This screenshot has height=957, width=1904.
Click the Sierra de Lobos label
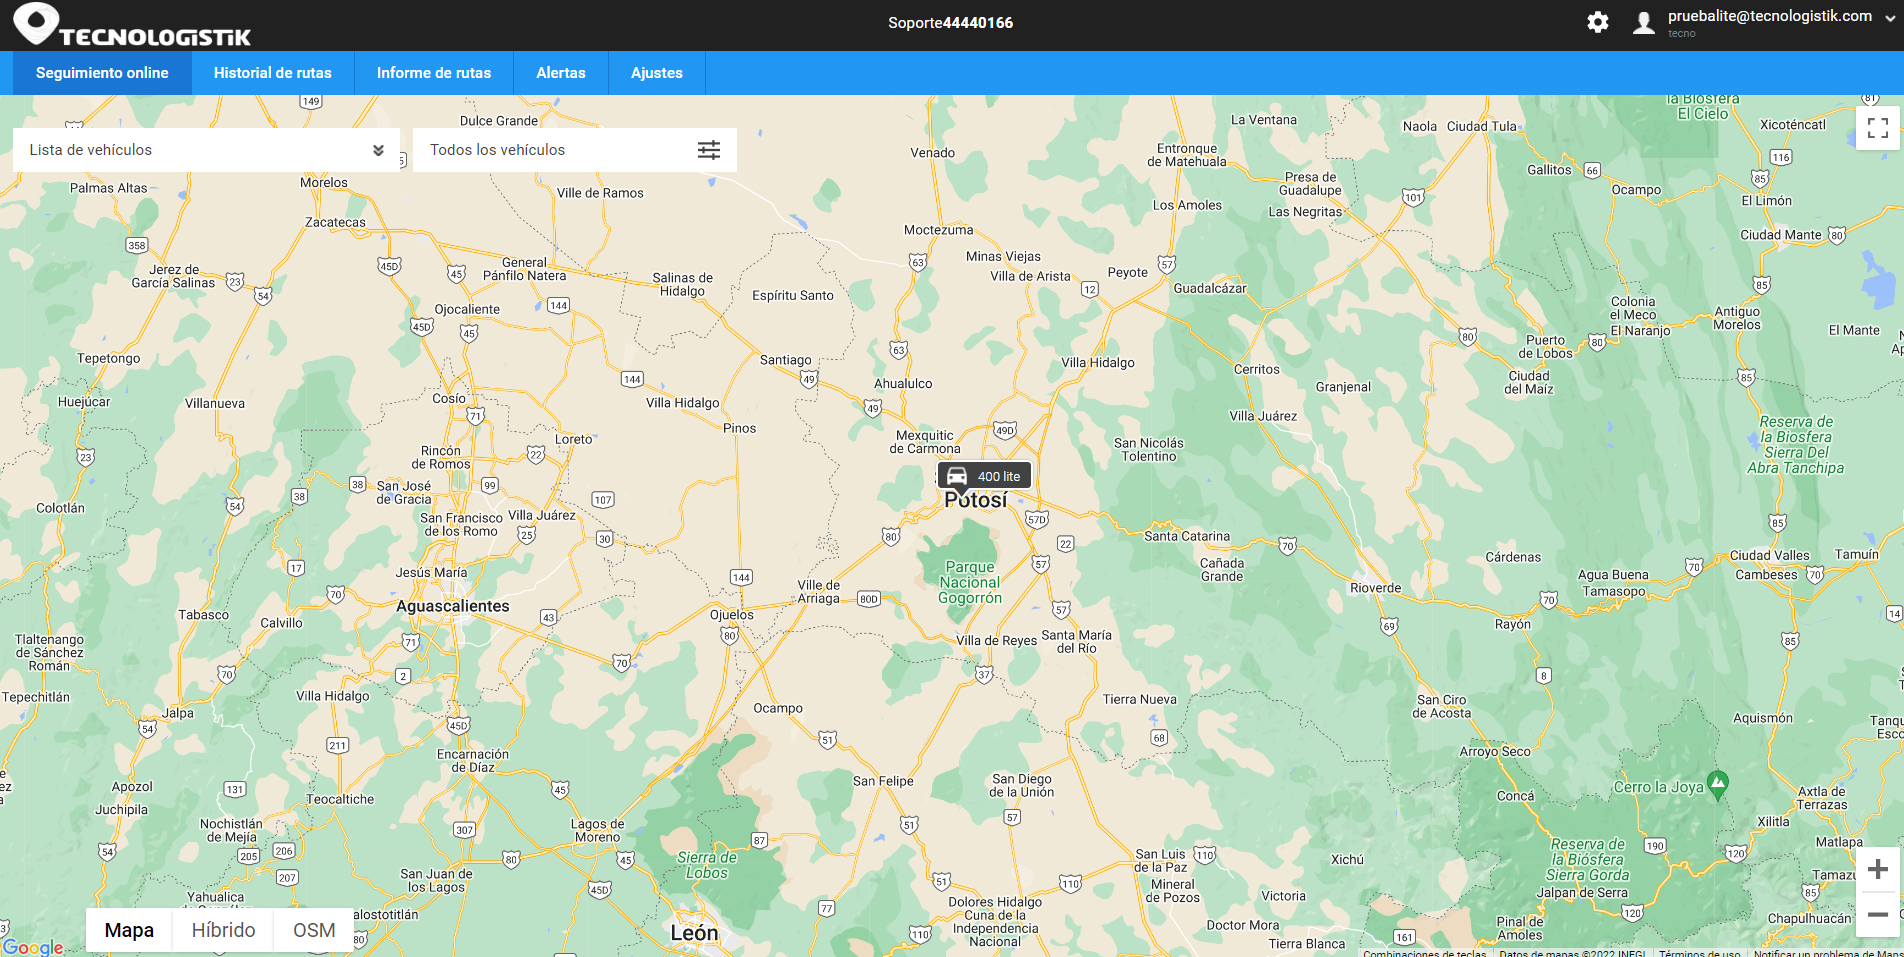[707, 865]
